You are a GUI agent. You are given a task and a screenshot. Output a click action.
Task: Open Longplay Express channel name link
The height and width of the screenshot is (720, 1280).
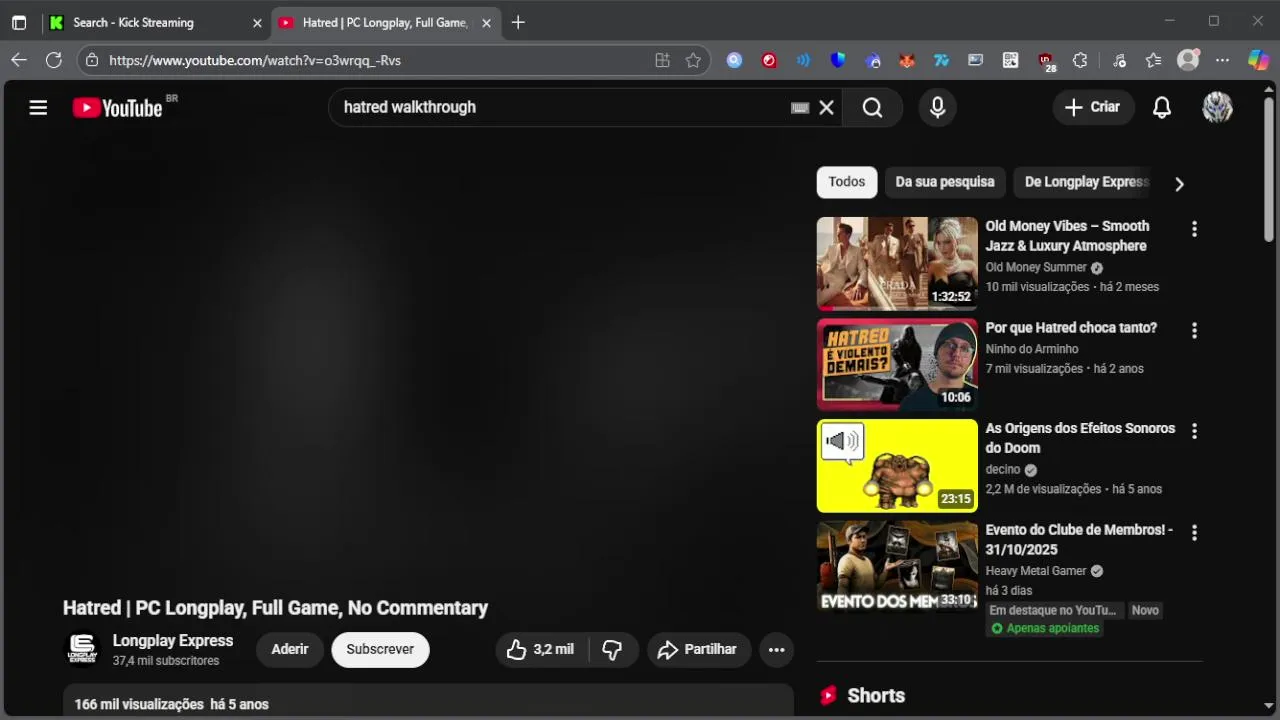[x=173, y=641]
